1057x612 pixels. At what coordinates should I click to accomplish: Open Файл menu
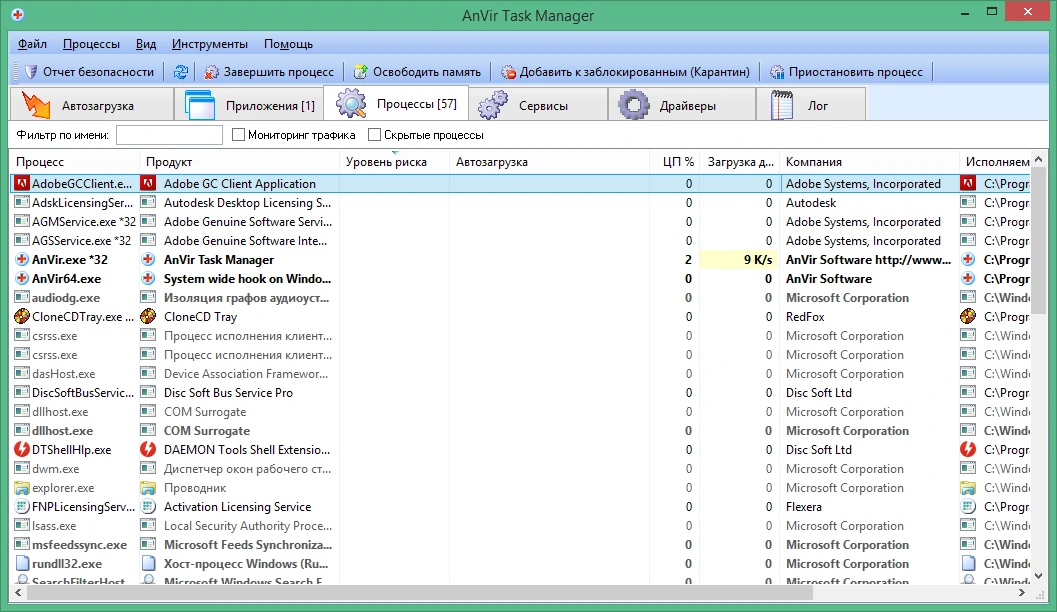pyautogui.click(x=32, y=44)
